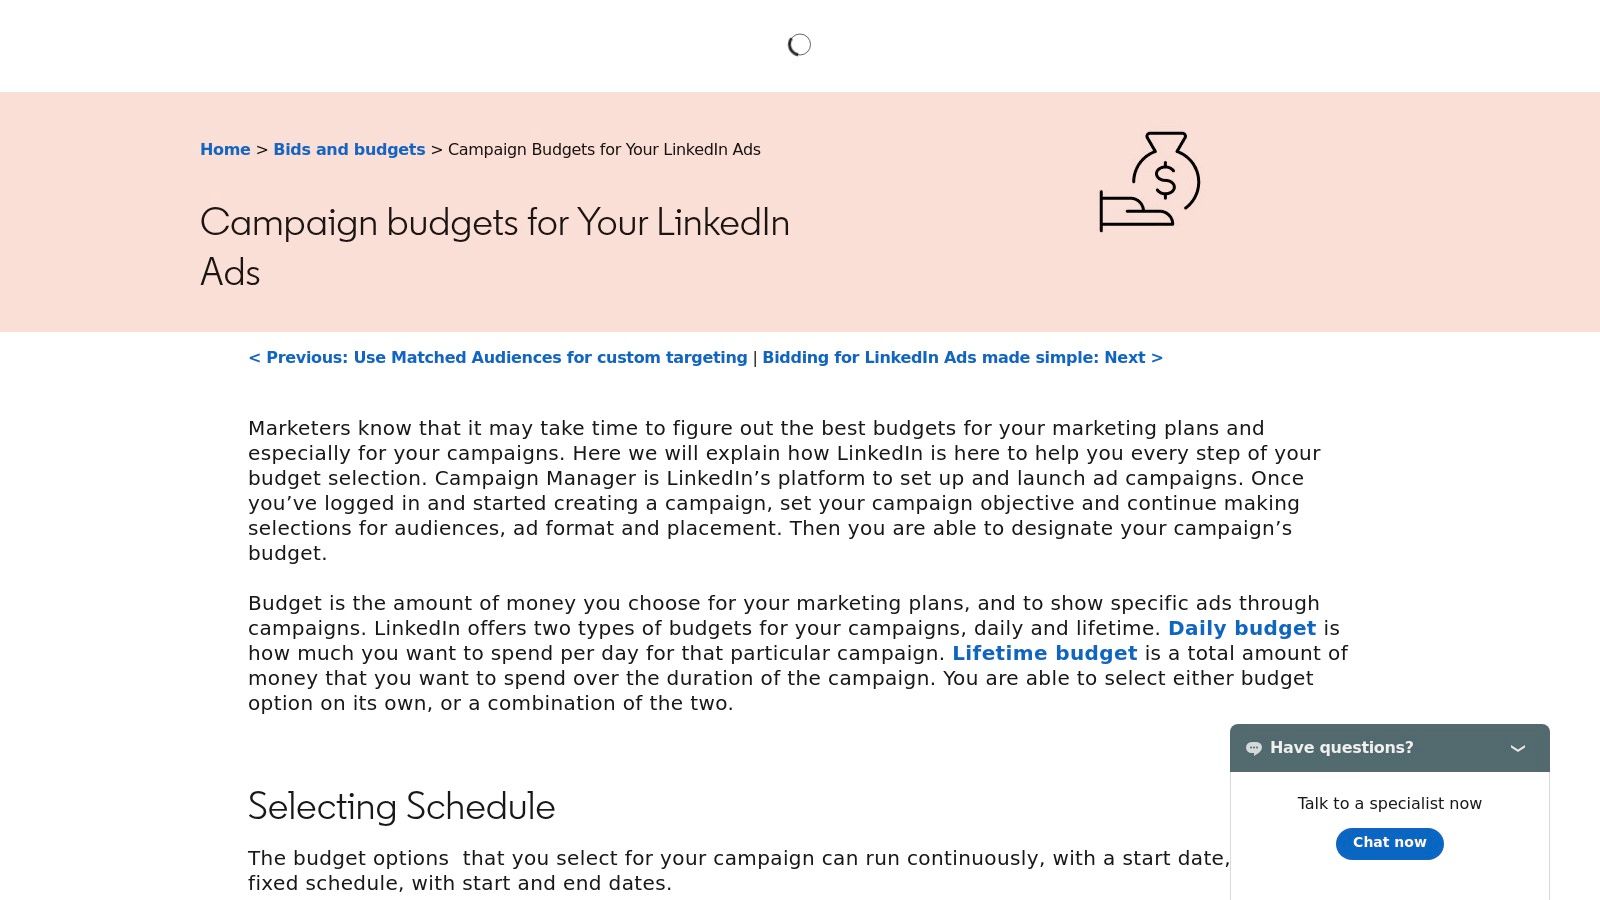Click the pink header banner background
This screenshot has height=900, width=1600.
(950, 280)
